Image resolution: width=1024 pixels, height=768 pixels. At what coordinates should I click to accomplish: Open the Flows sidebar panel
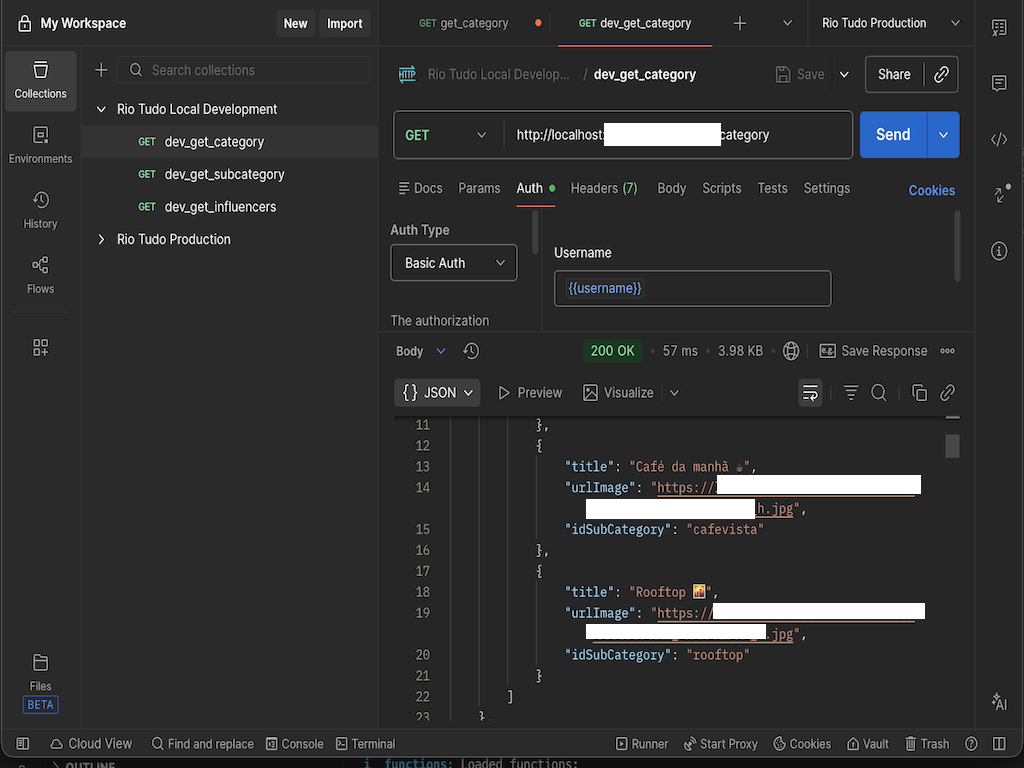click(x=40, y=275)
